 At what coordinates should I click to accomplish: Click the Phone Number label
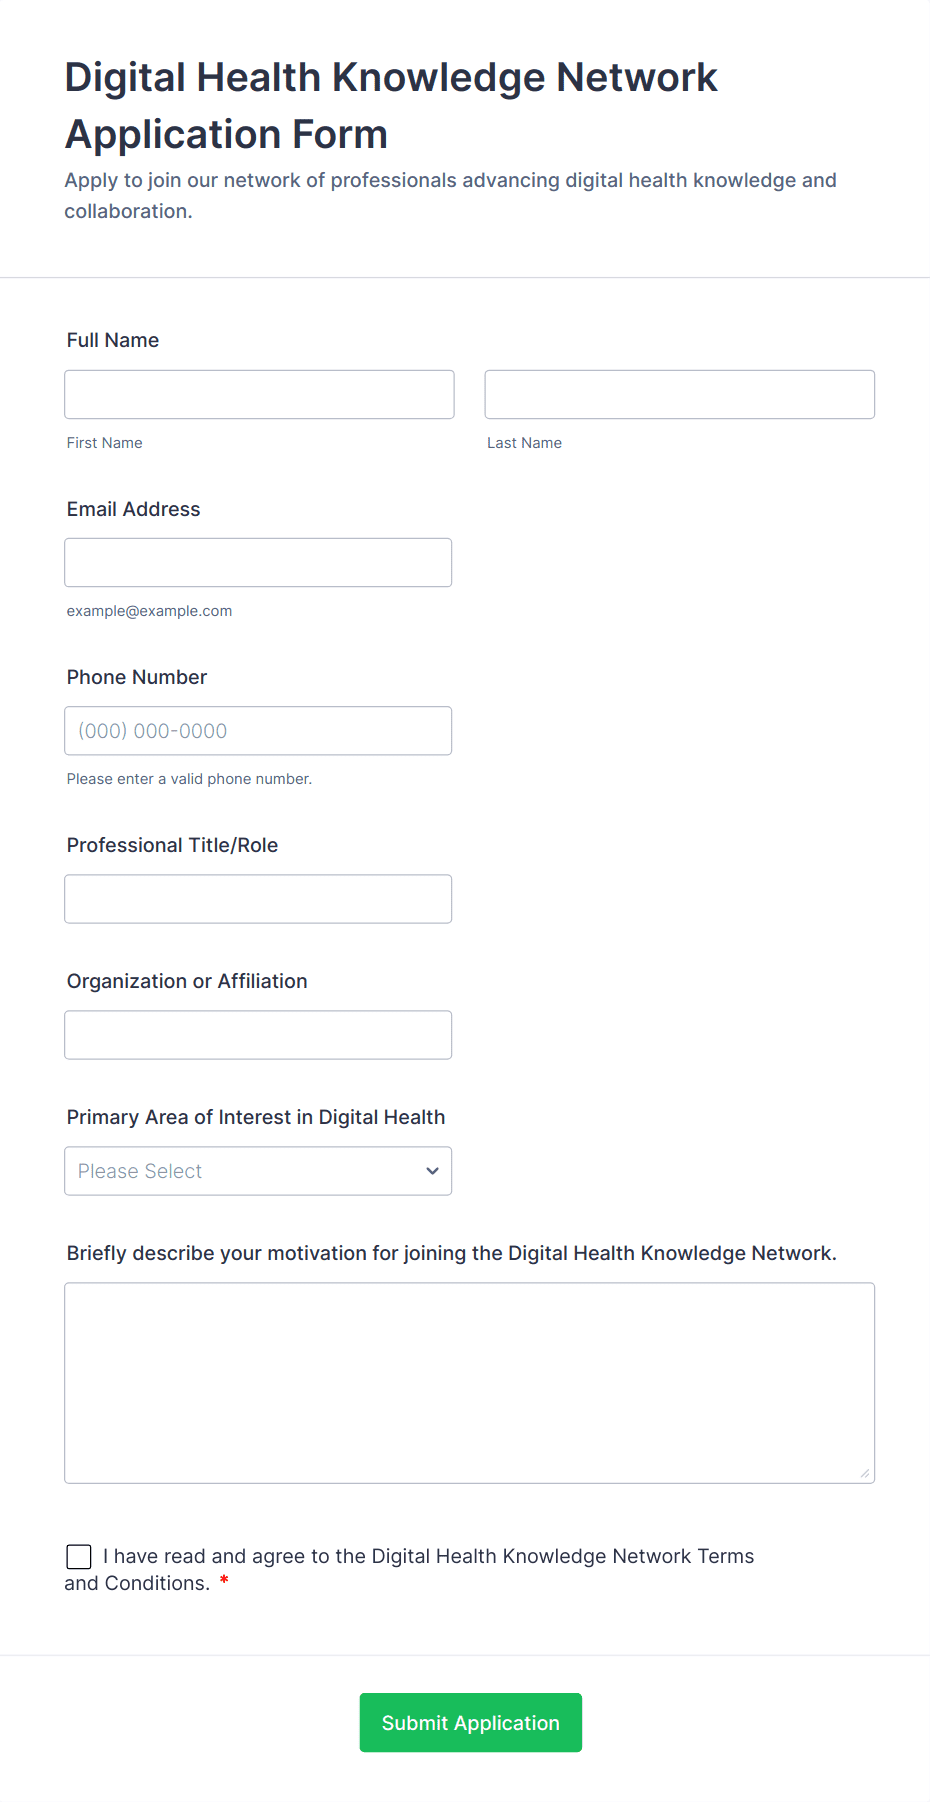(137, 677)
